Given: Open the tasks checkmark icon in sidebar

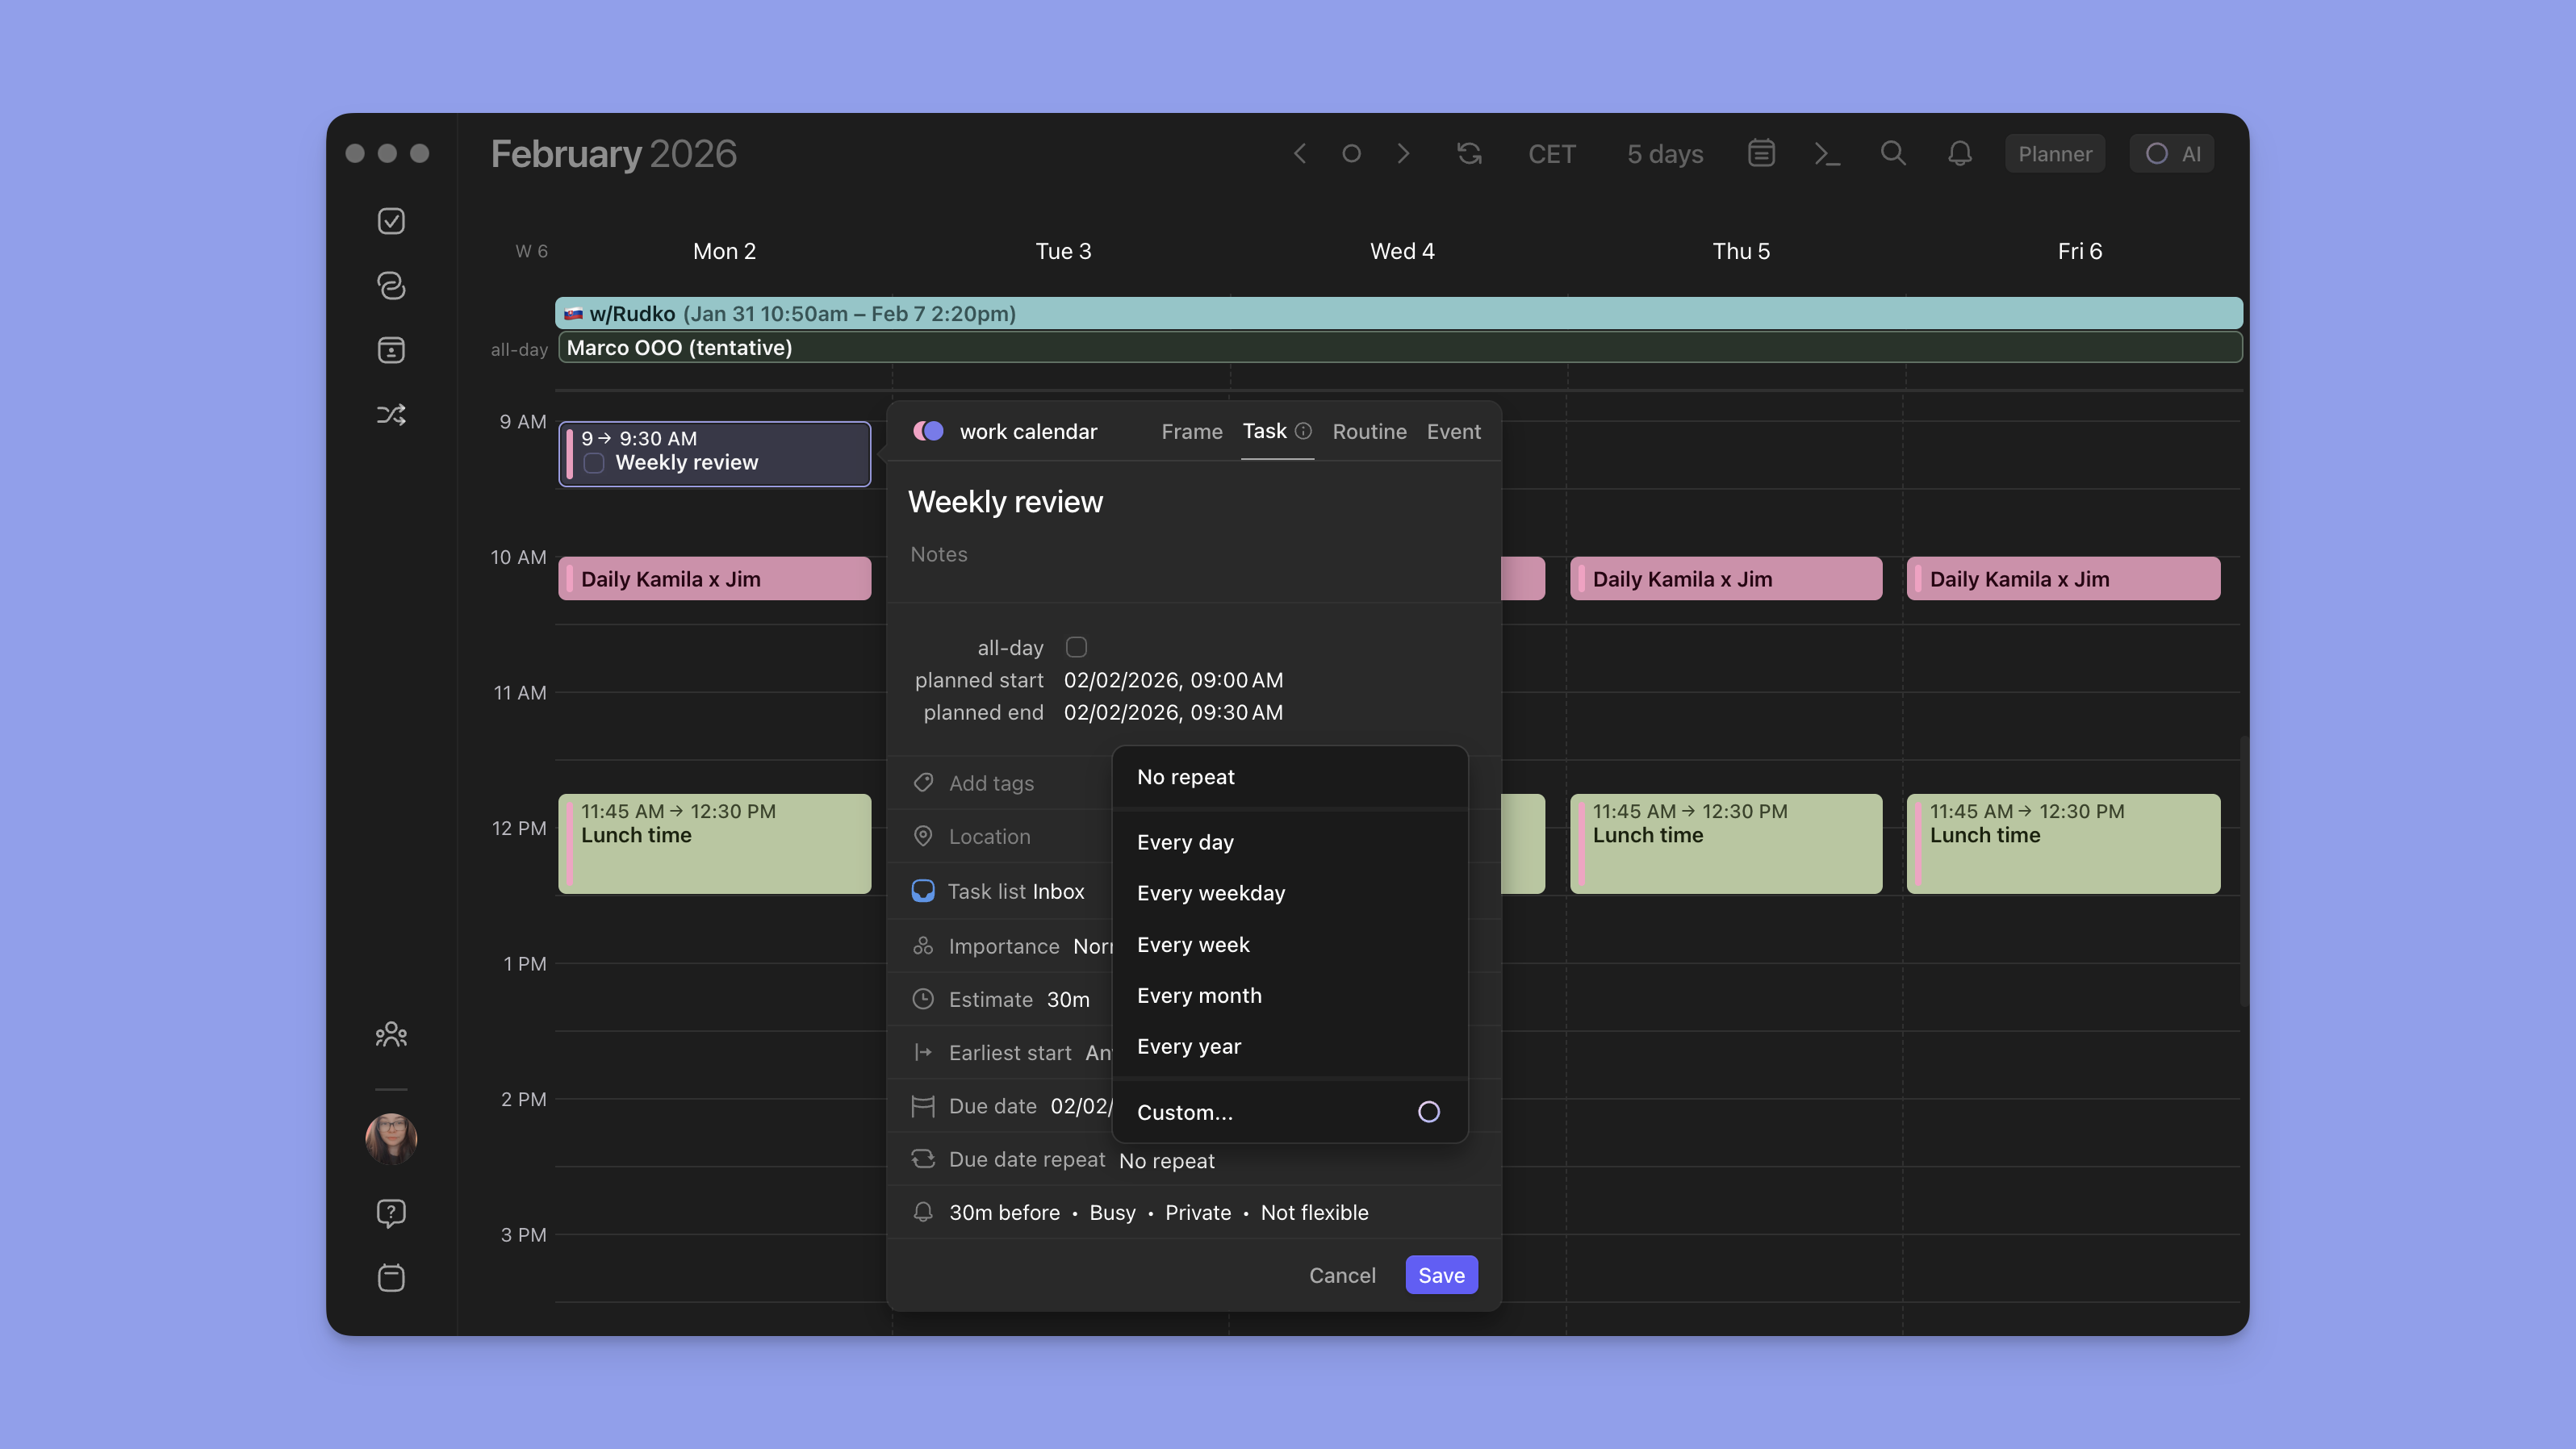Looking at the screenshot, I should [x=391, y=221].
